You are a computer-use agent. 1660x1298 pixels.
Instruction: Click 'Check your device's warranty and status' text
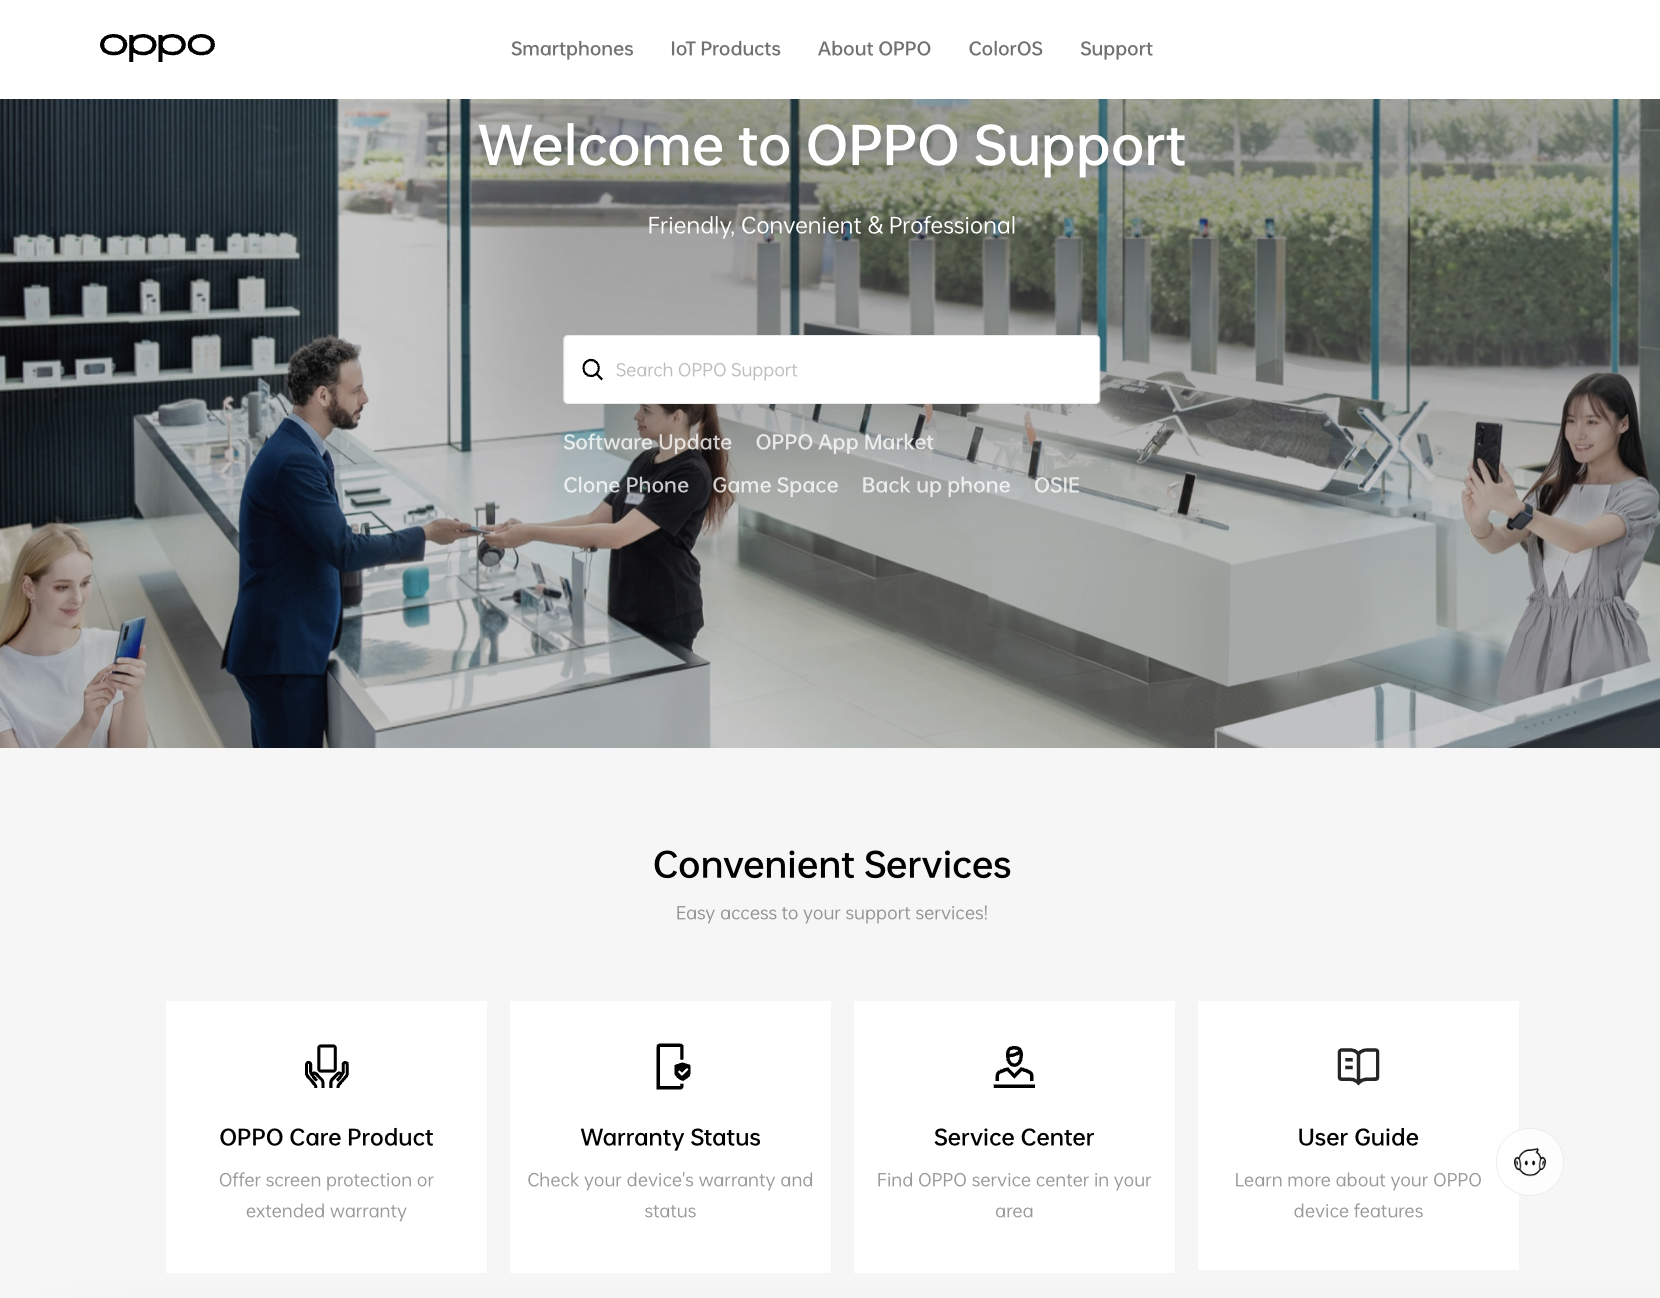[670, 1195]
